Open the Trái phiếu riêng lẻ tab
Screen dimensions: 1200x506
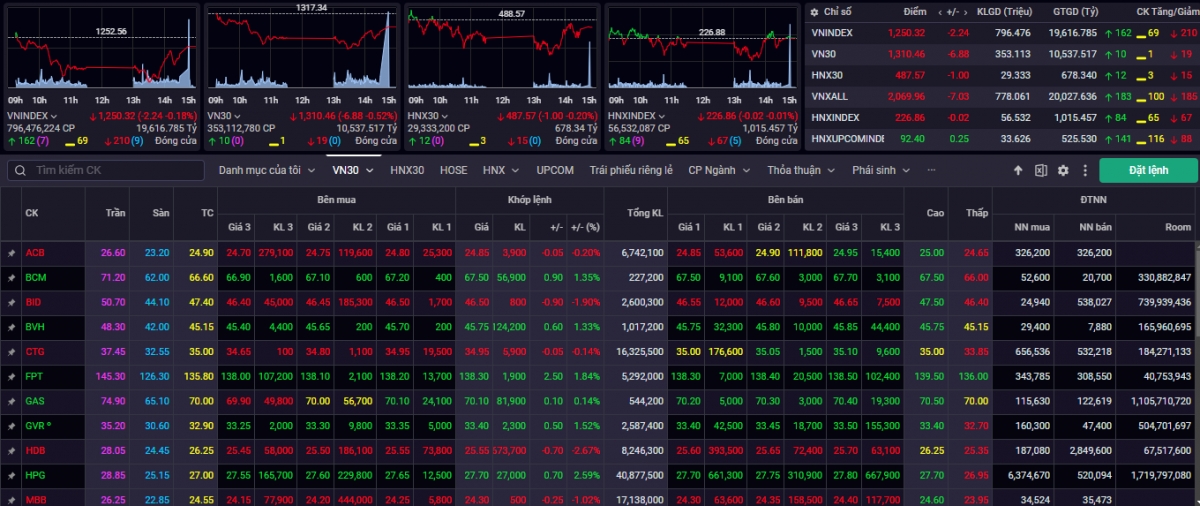630,170
